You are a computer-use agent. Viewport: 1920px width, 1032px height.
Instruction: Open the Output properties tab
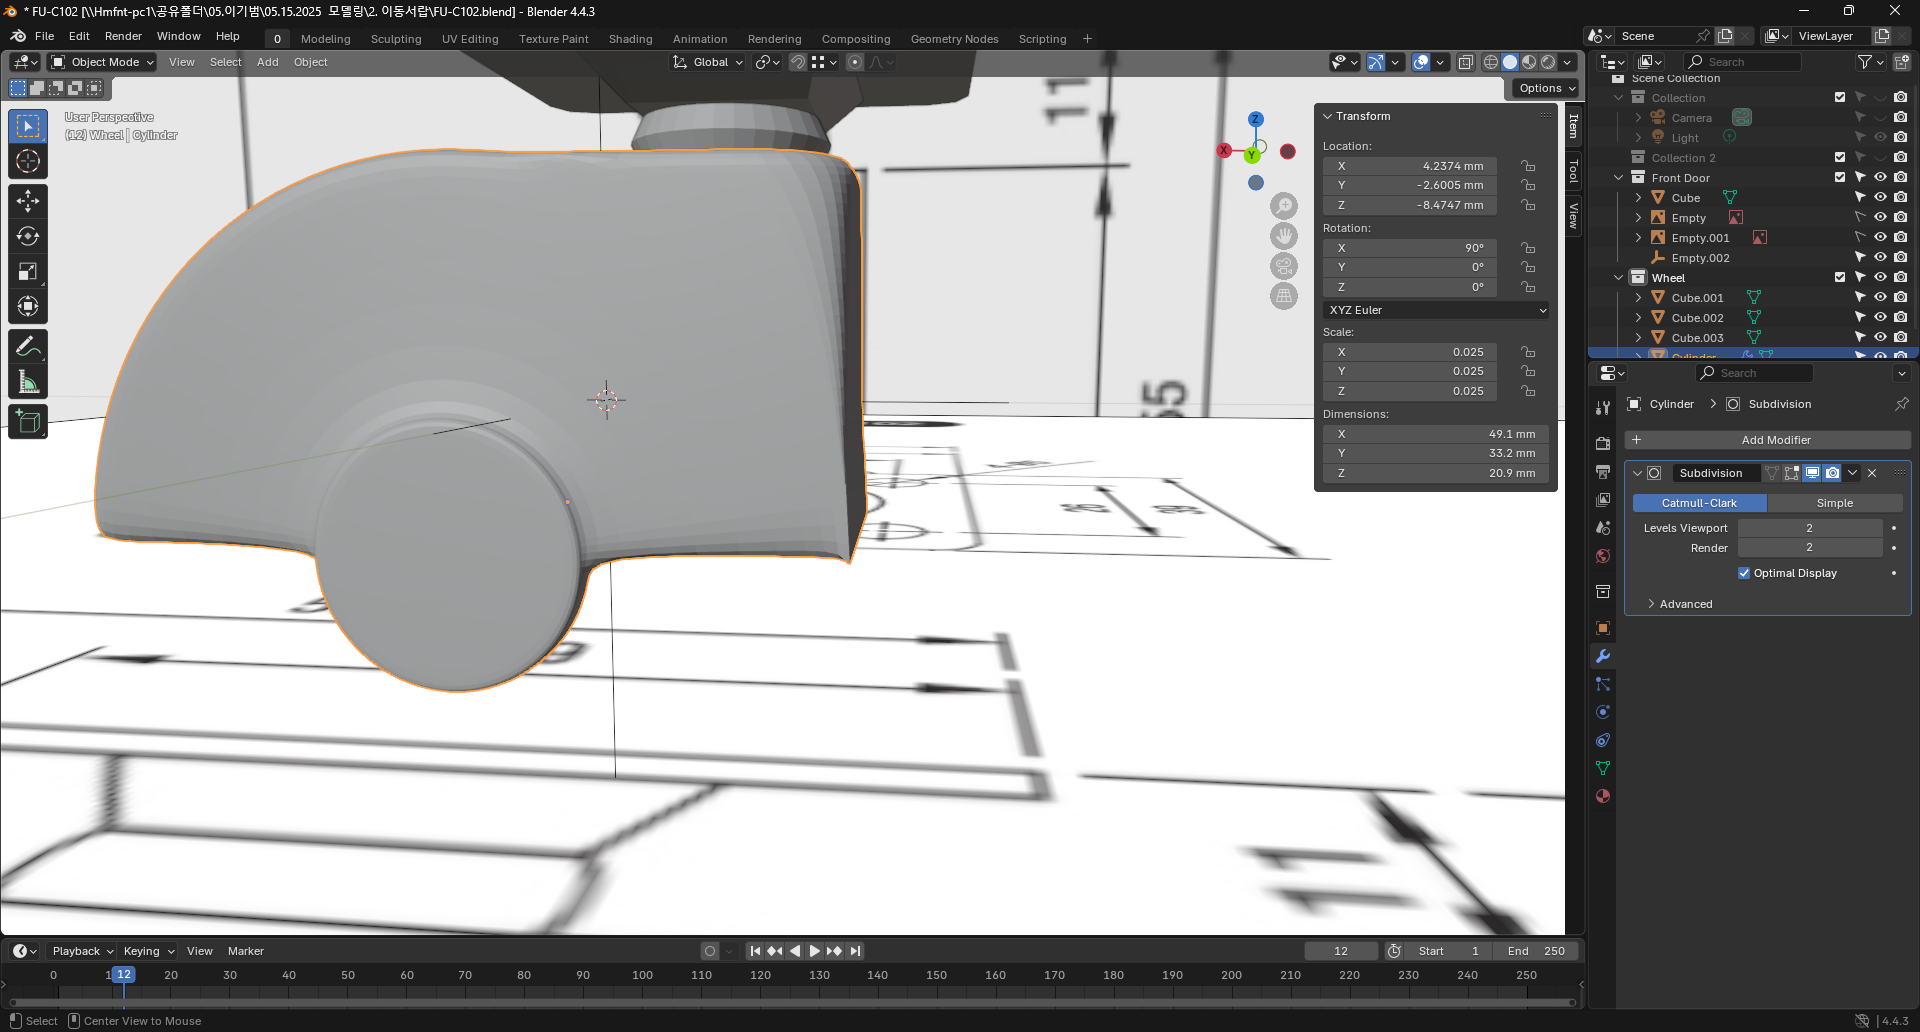pos(1603,472)
